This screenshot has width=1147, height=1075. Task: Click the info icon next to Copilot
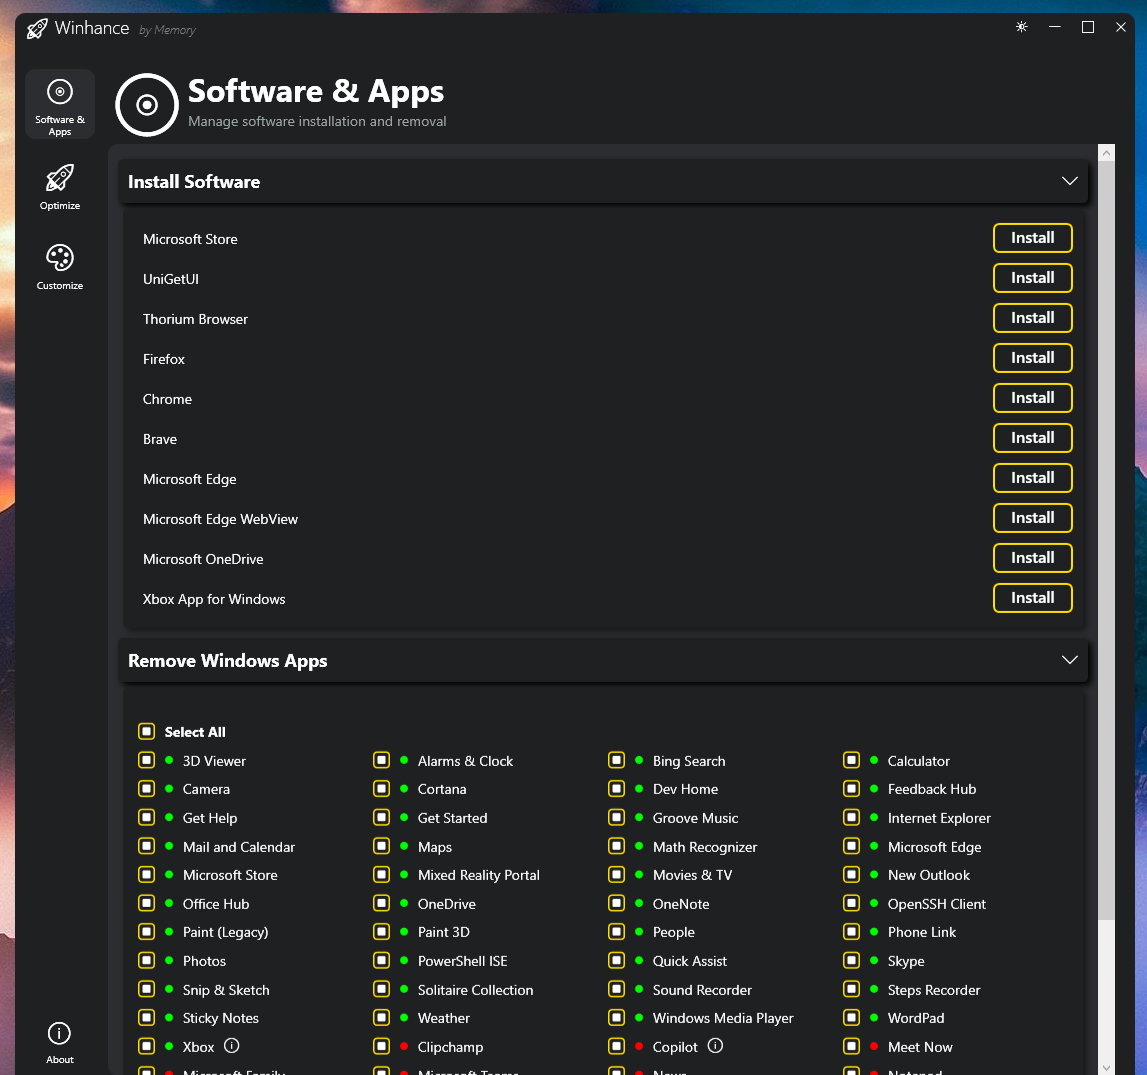pos(715,1046)
